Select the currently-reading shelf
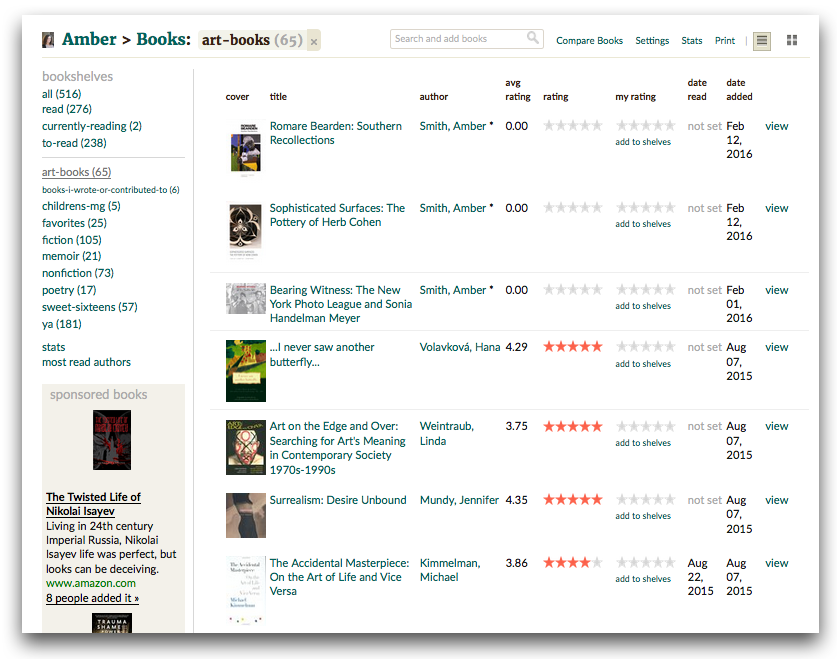This screenshot has height=659, width=837. tap(91, 126)
